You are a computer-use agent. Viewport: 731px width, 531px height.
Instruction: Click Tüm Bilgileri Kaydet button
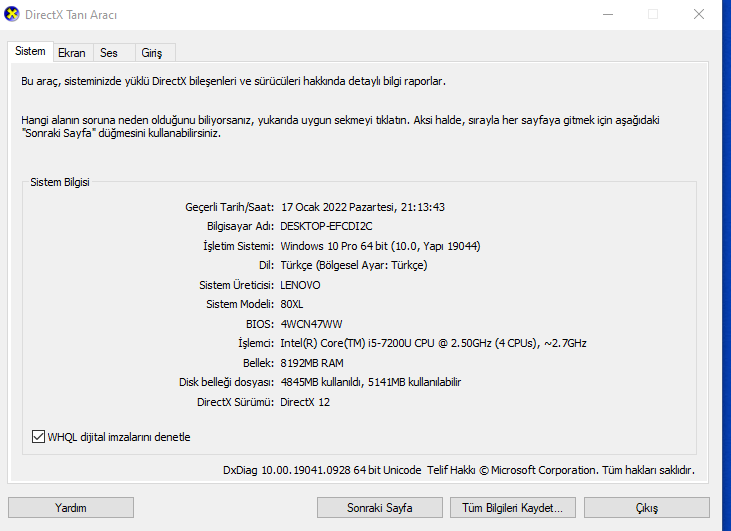(513, 508)
